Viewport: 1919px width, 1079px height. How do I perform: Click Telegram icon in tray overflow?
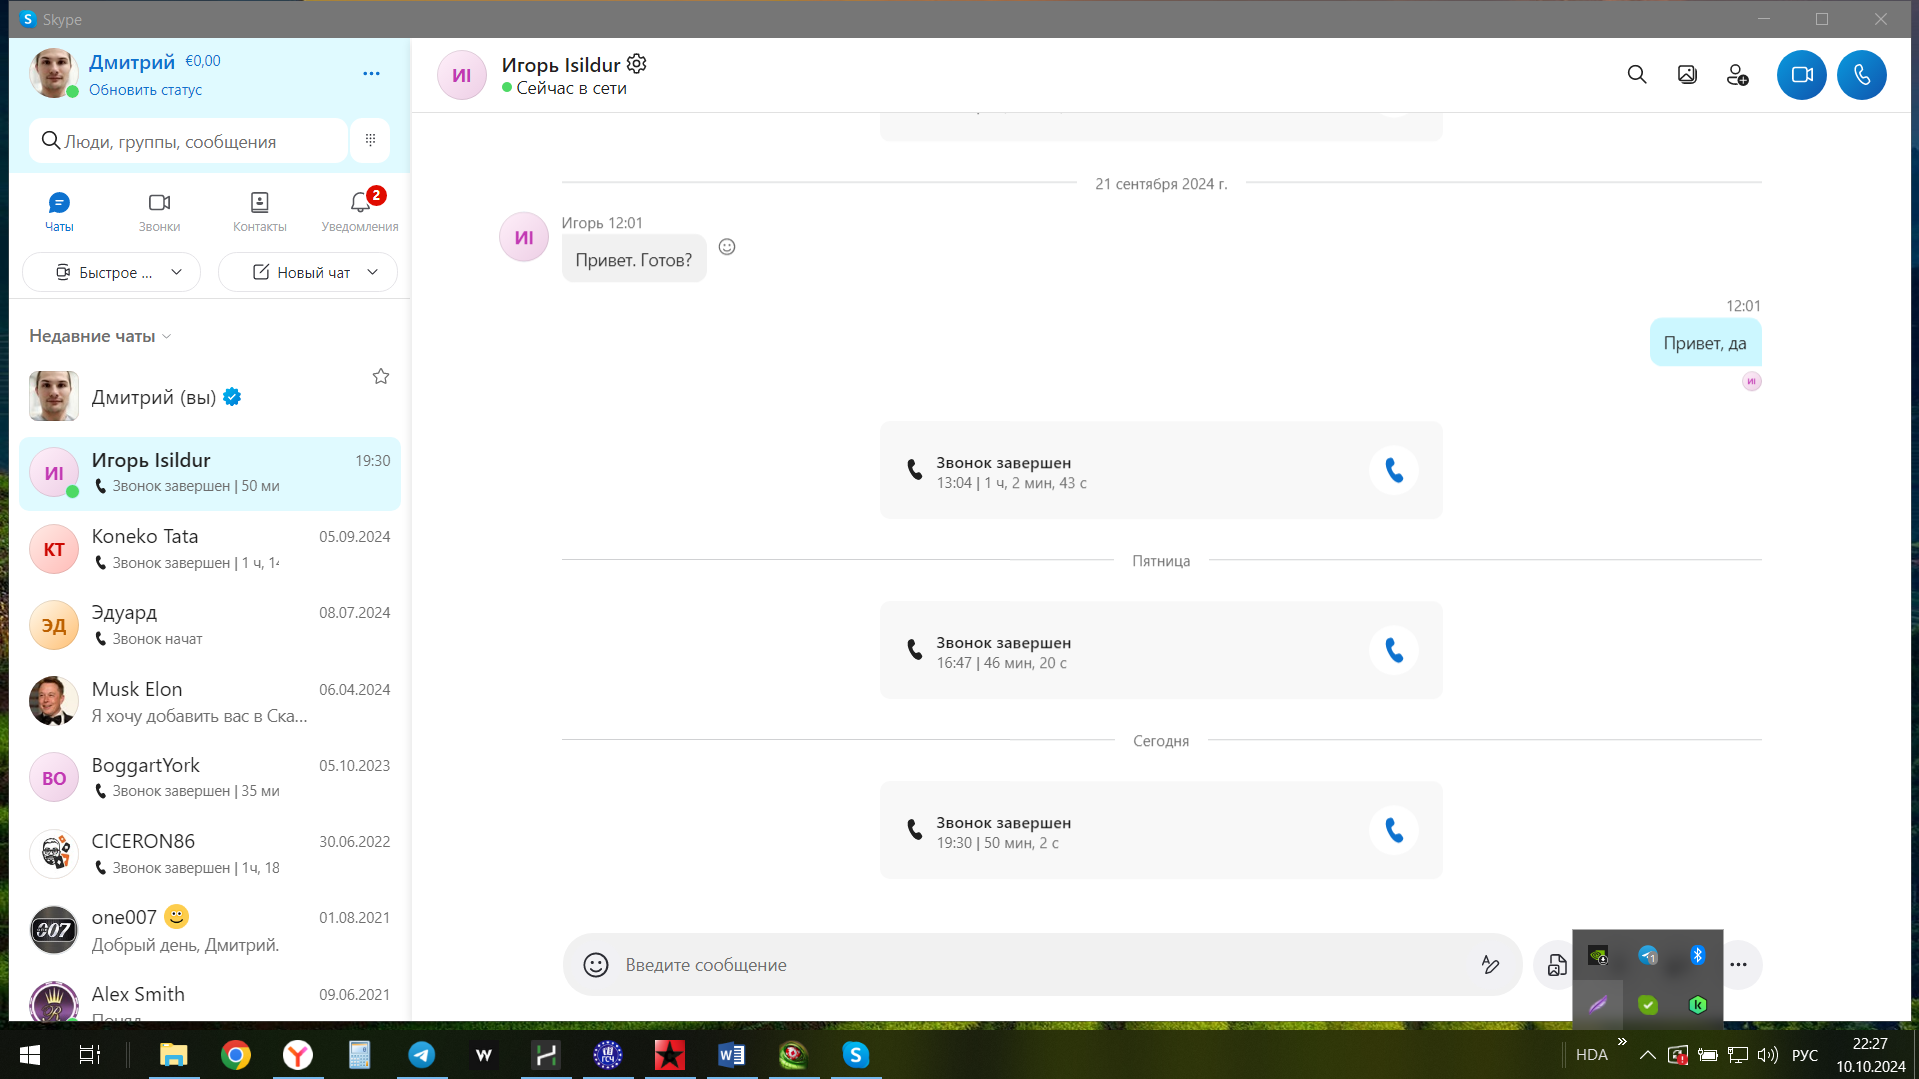pyautogui.click(x=1648, y=956)
